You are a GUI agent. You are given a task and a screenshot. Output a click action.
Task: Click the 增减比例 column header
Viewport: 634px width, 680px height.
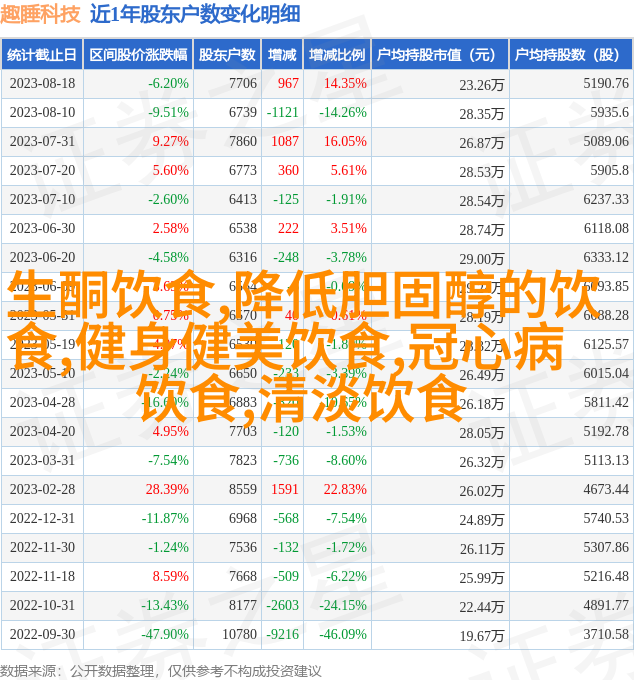coord(337,55)
